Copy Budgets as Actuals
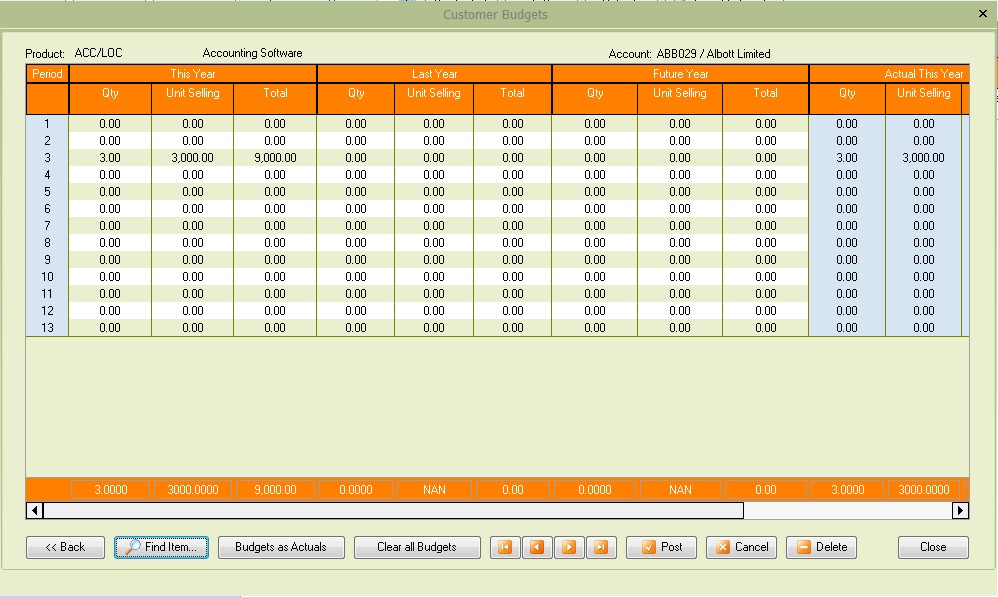This screenshot has width=998, height=597. pos(281,547)
